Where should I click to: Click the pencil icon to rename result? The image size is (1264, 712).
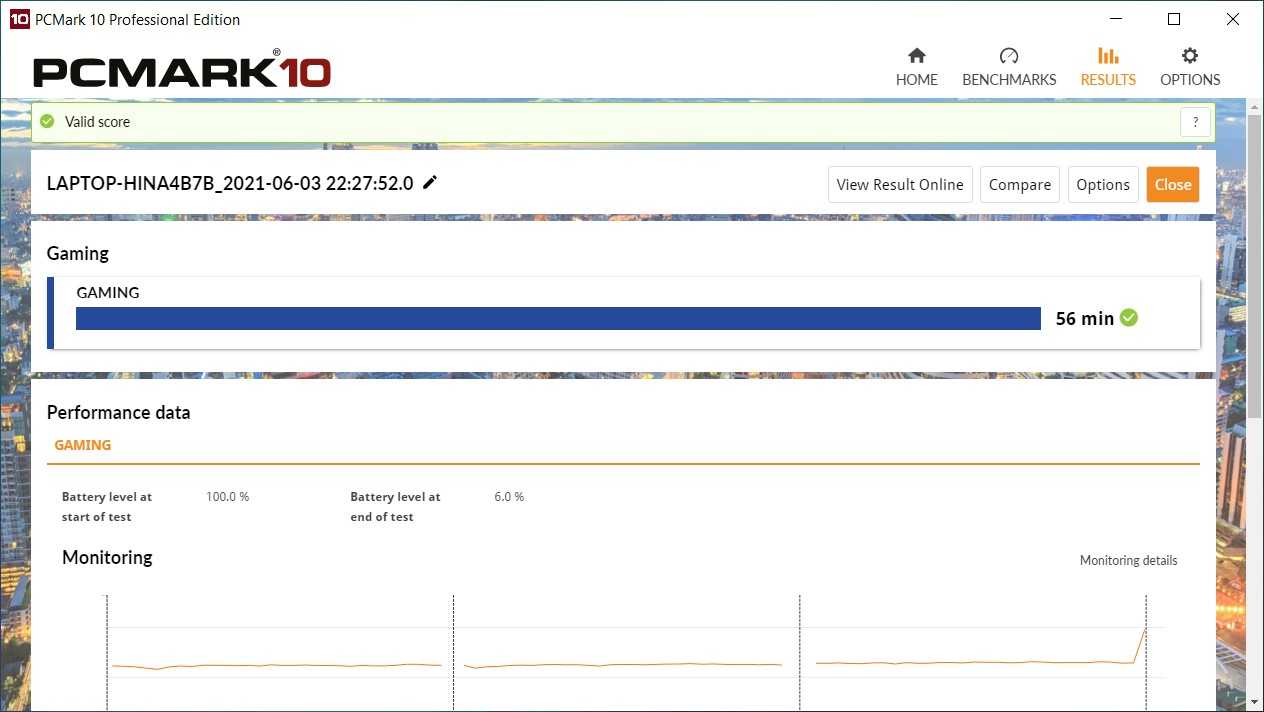pos(430,182)
